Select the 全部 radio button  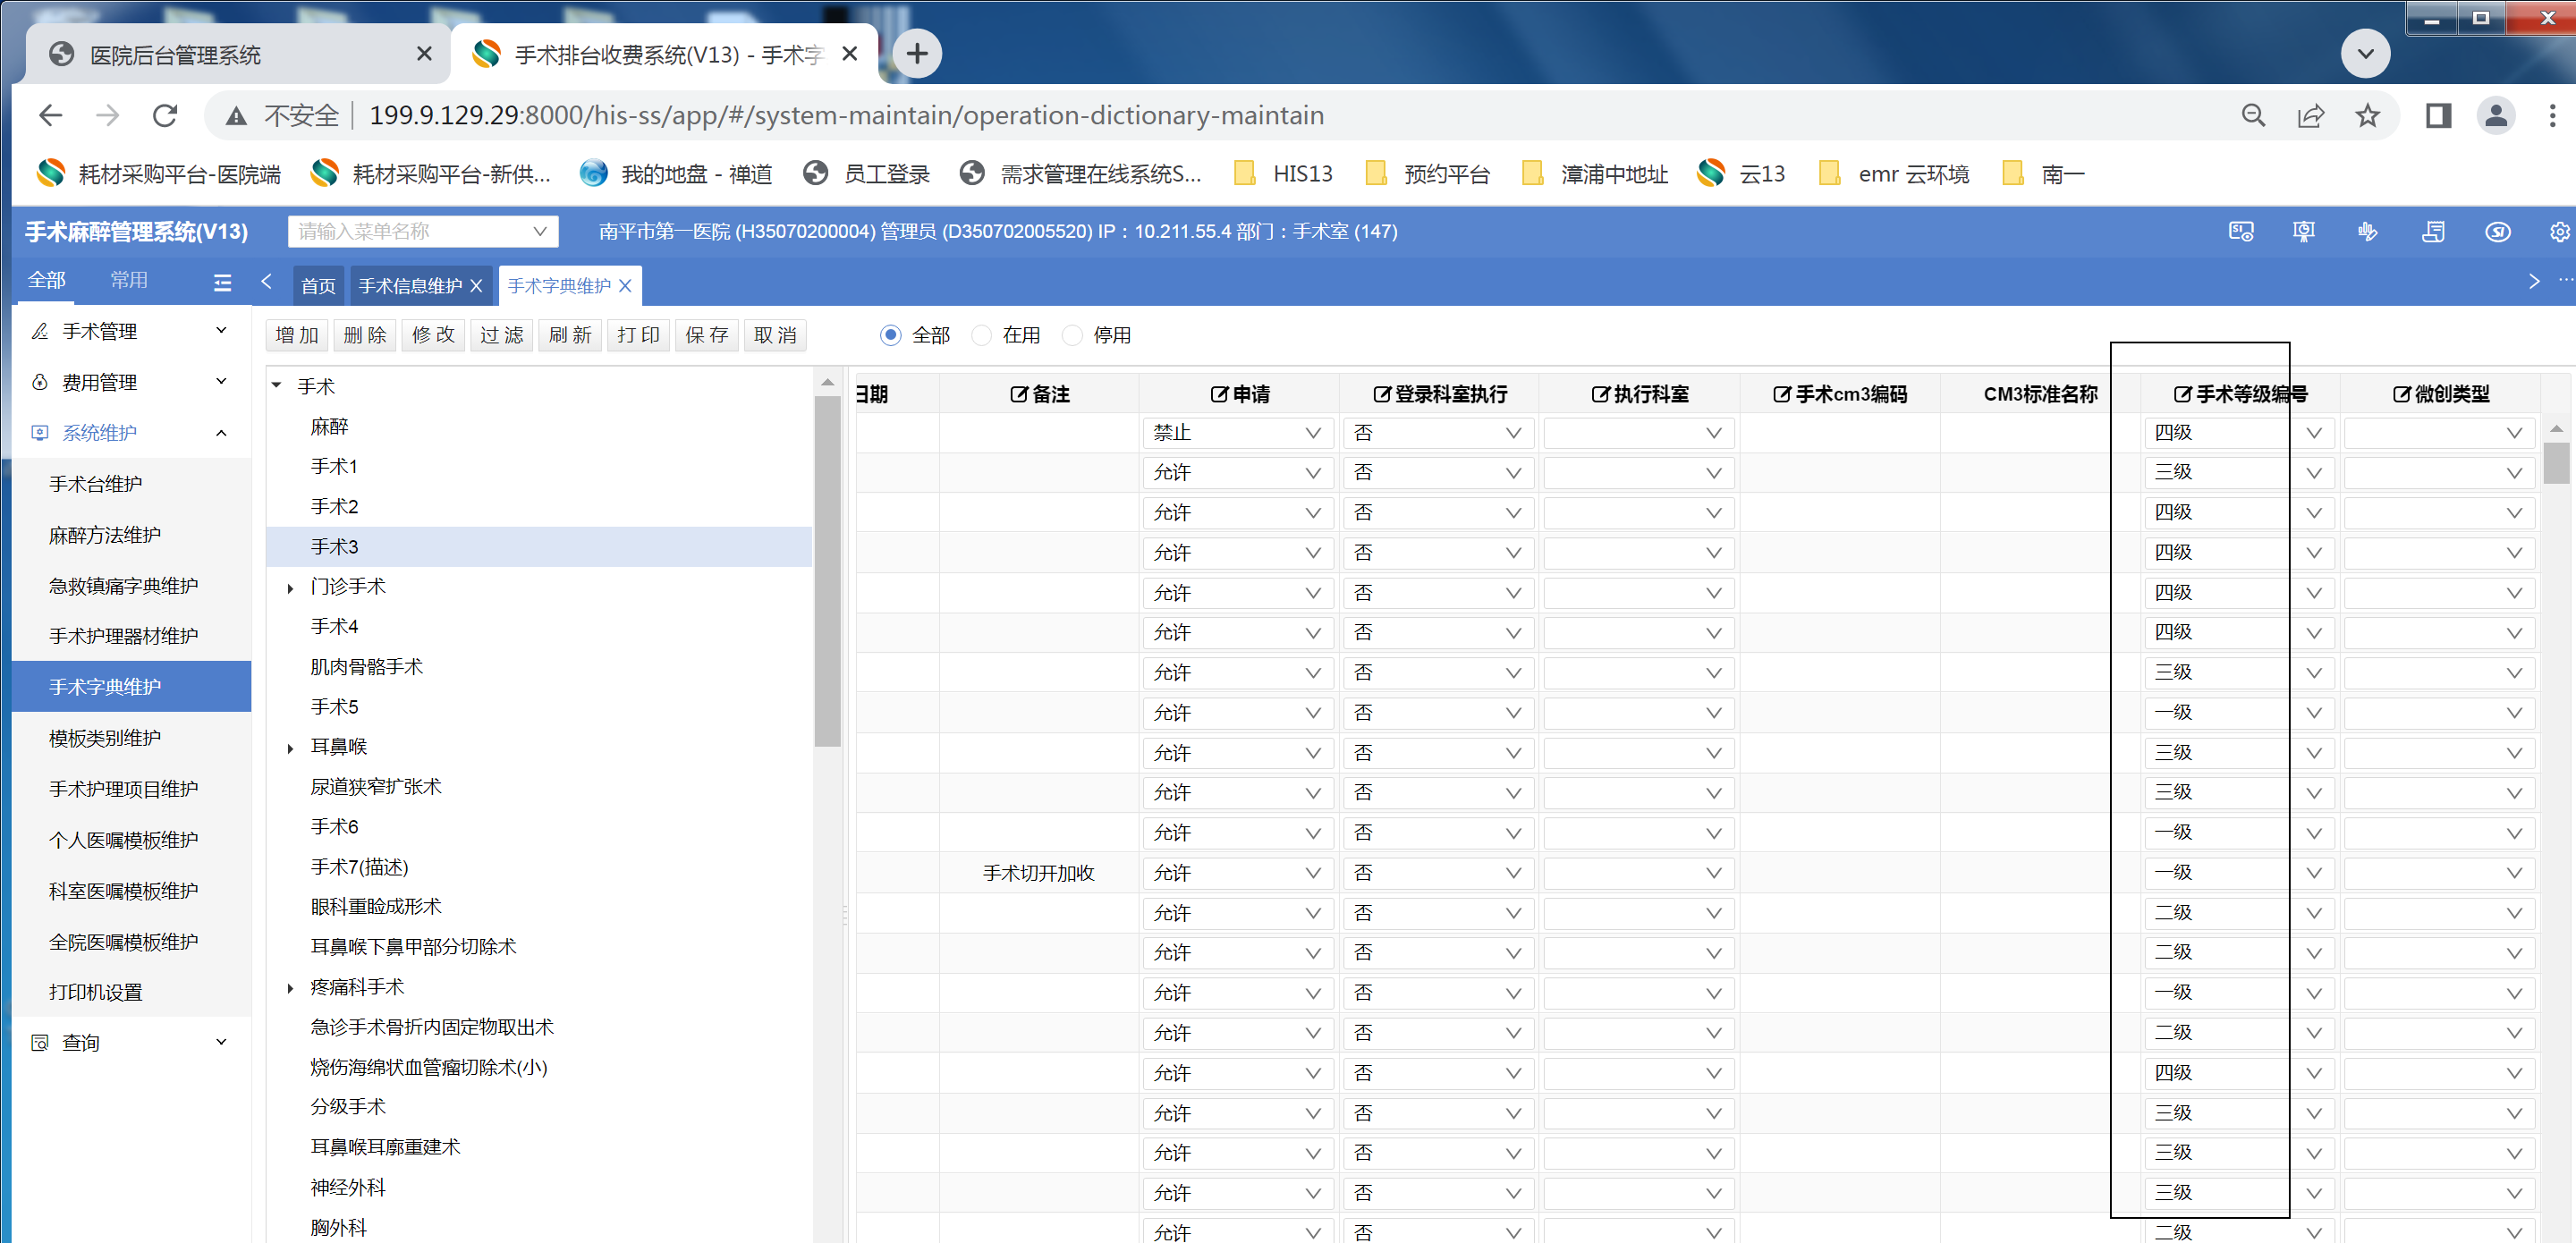[890, 335]
